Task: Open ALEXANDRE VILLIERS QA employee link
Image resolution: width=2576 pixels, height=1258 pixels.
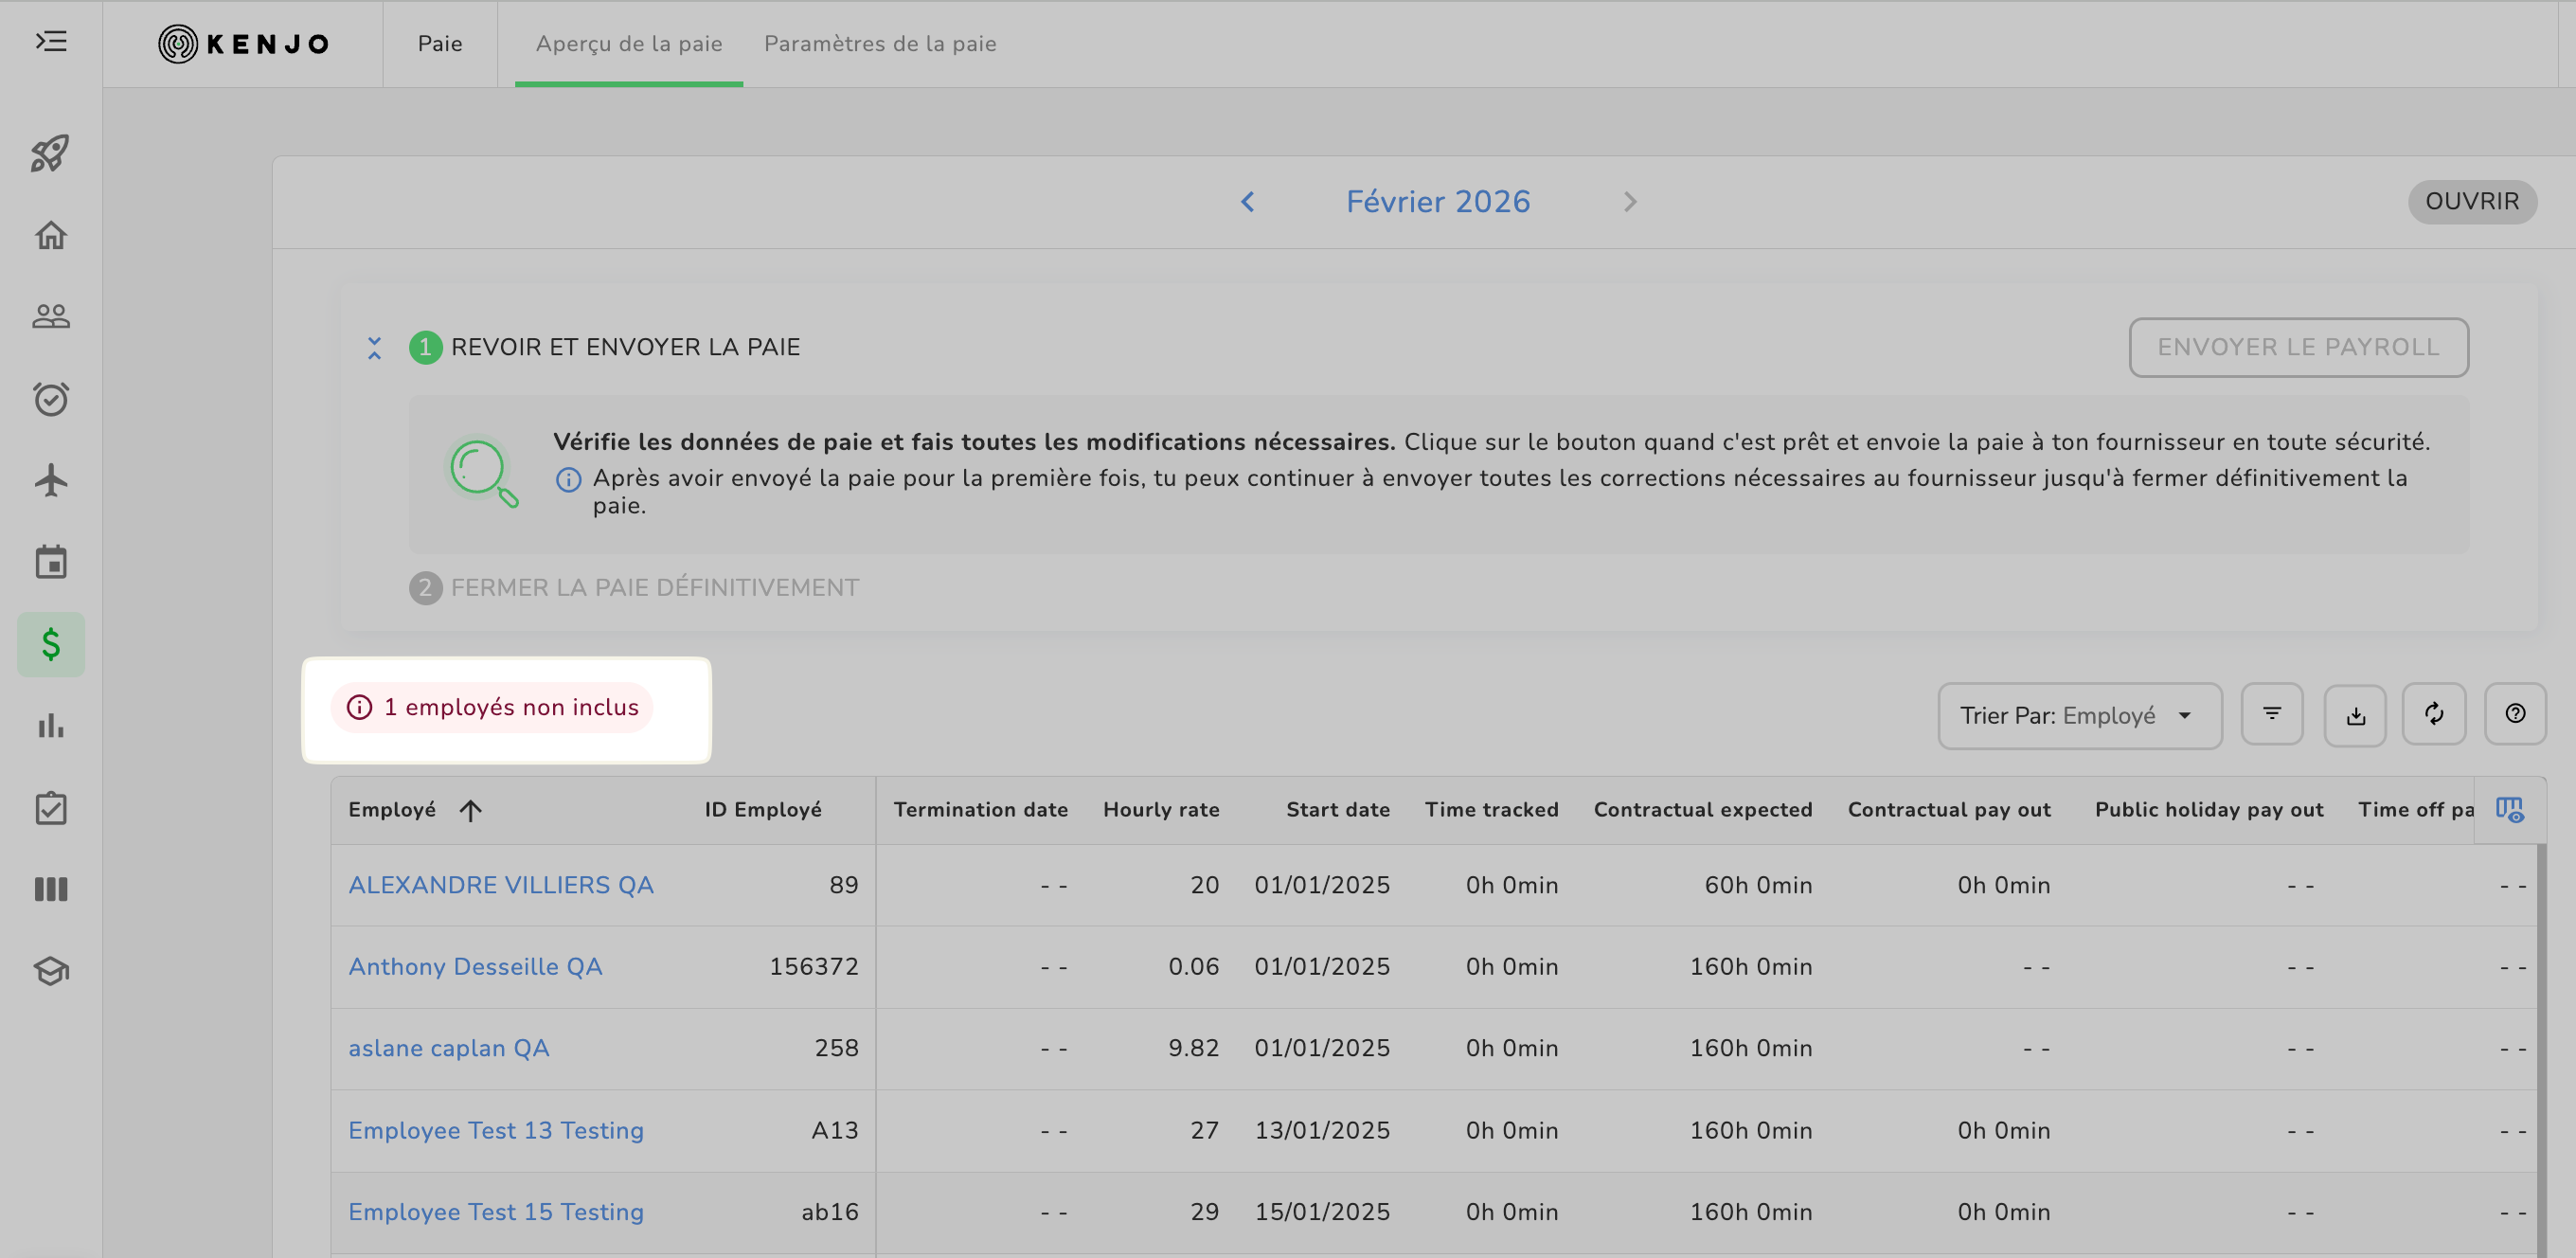Action: 500,885
